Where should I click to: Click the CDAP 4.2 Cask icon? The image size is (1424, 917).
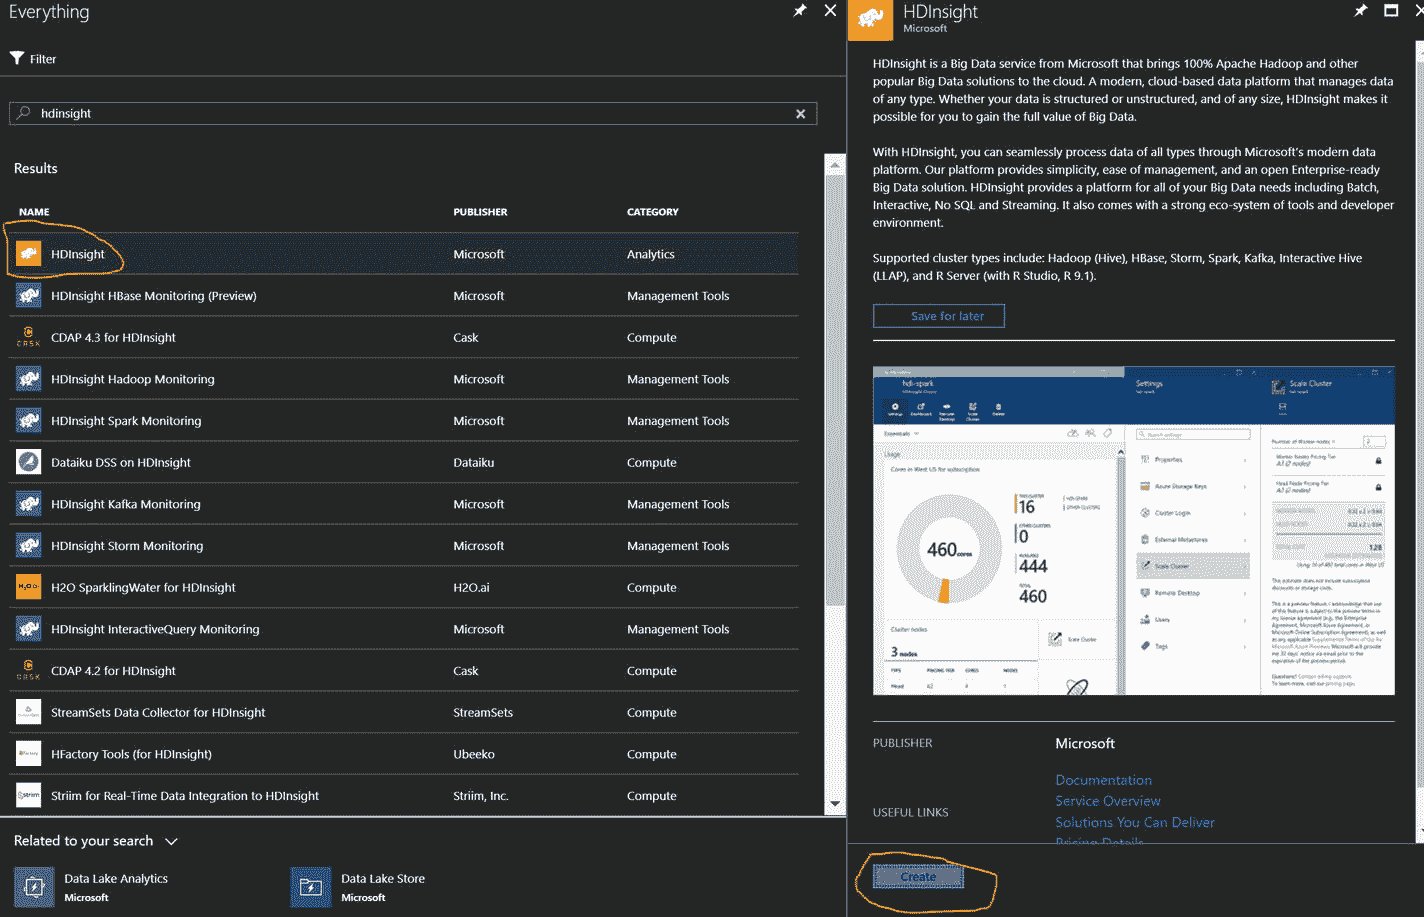tap(29, 671)
